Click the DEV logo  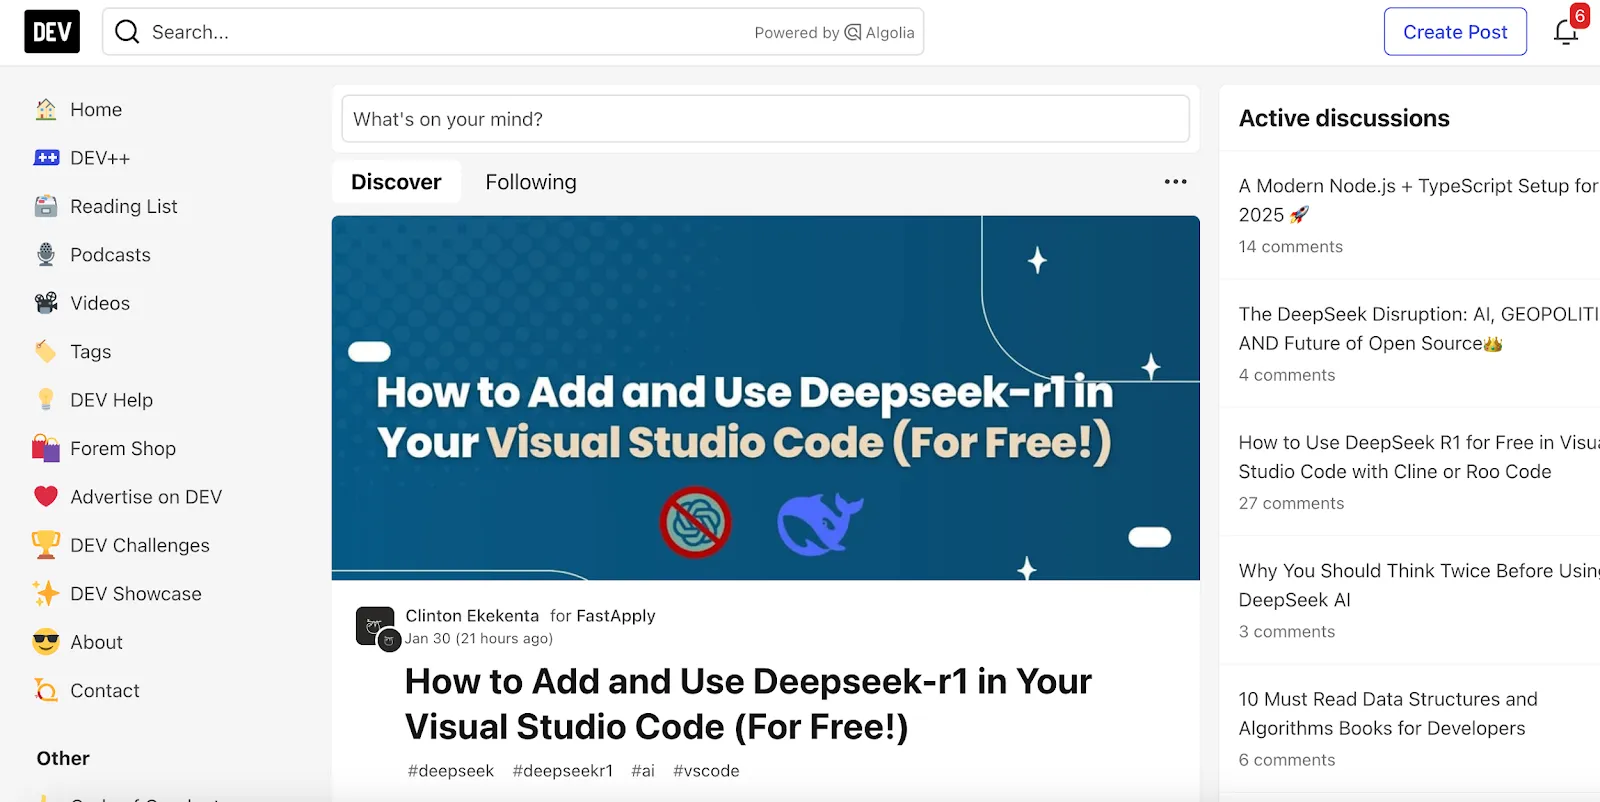(x=52, y=32)
